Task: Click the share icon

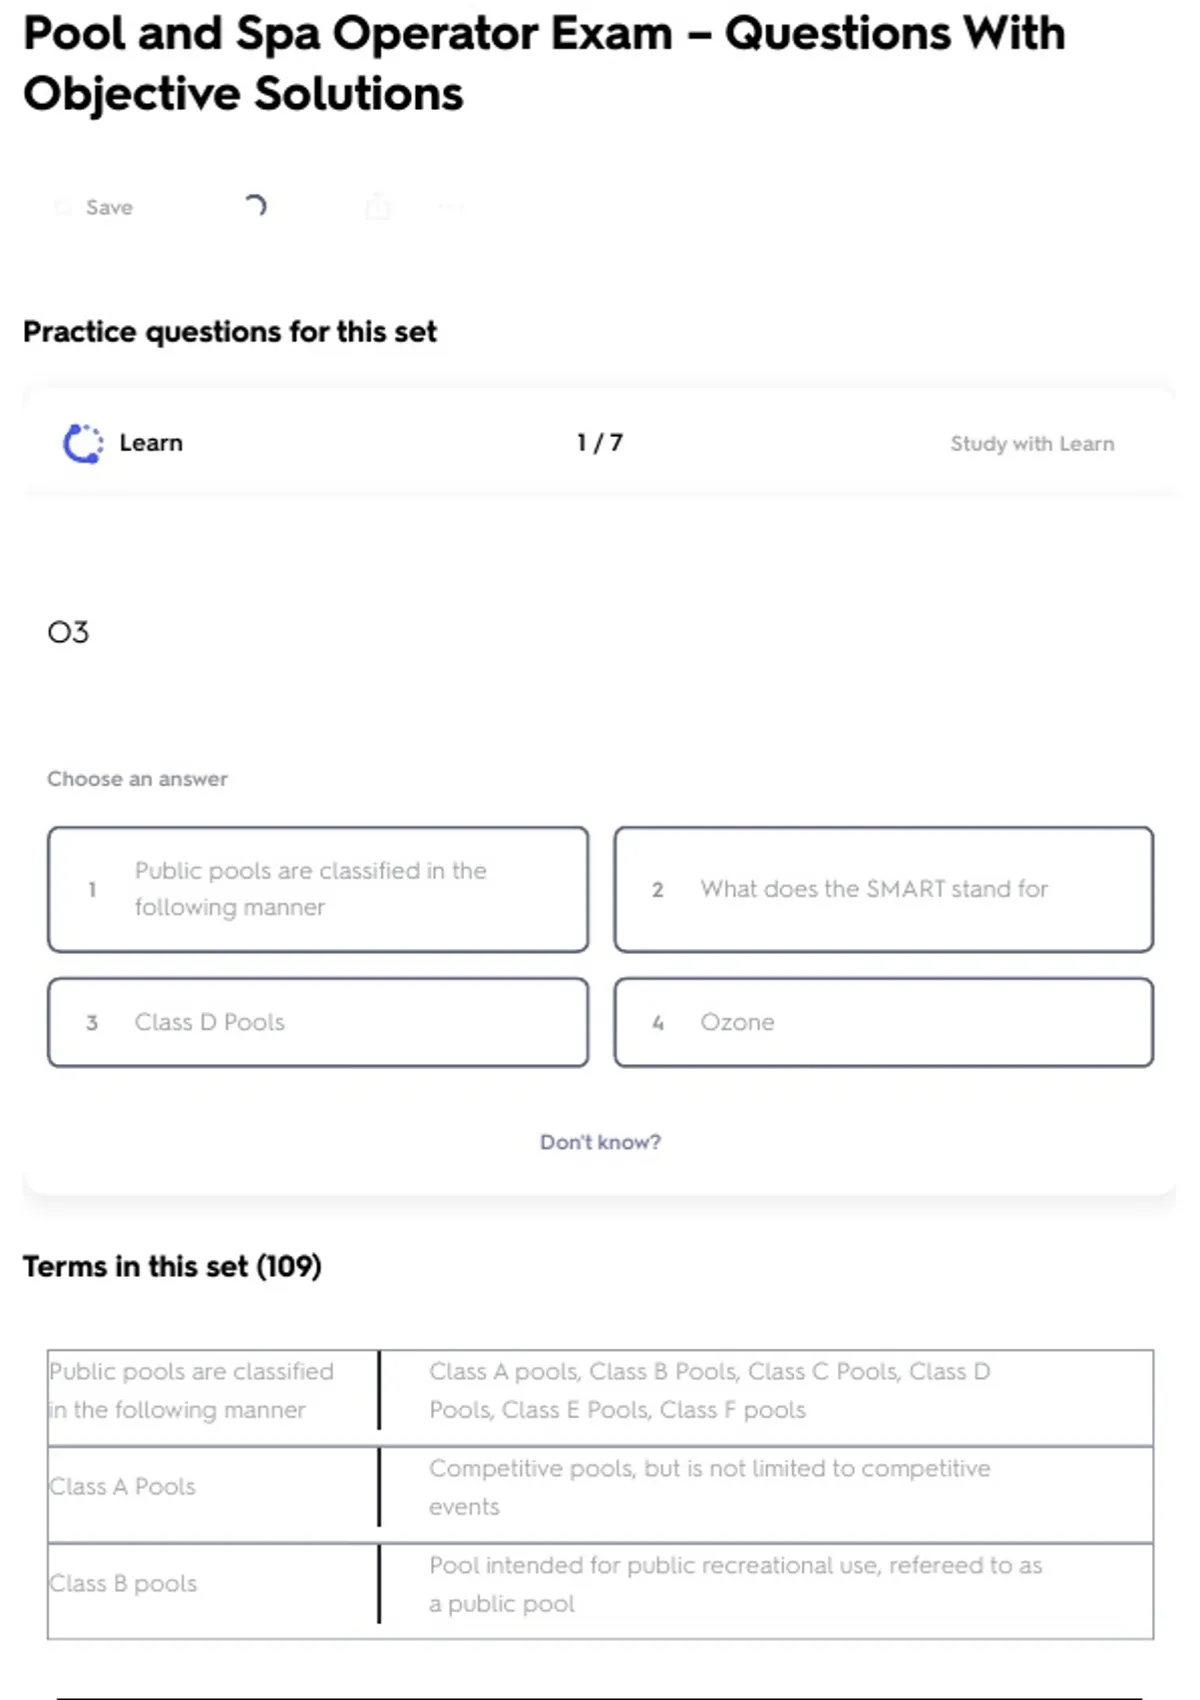Action: (x=378, y=207)
